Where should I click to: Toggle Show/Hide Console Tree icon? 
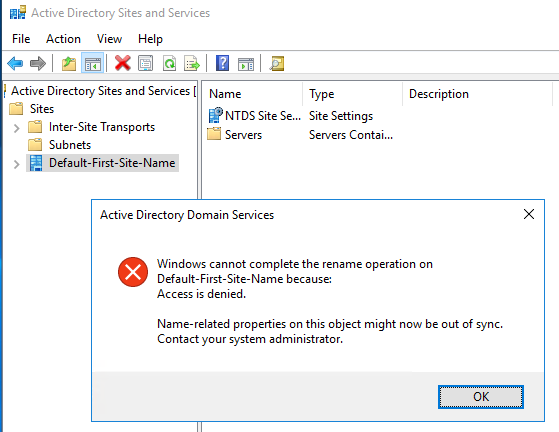(x=93, y=63)
